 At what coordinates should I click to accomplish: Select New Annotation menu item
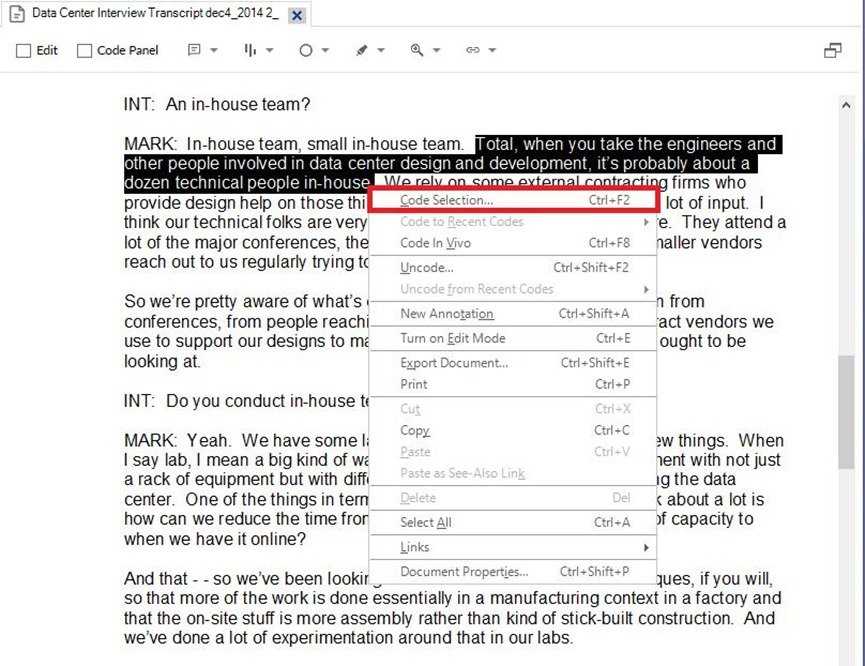pos(514,314)
